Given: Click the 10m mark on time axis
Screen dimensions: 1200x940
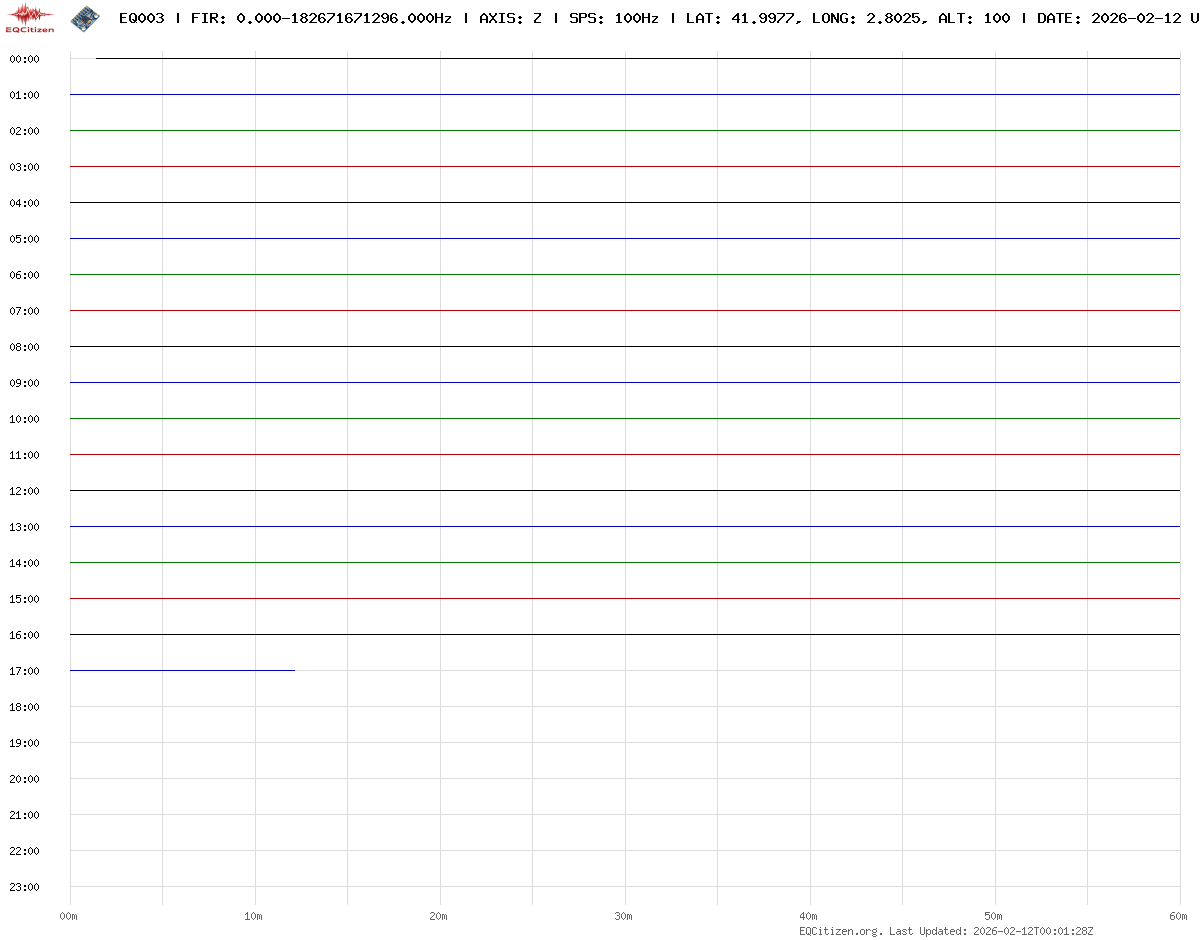Looking at the screenshot, I should click(254, 916).
